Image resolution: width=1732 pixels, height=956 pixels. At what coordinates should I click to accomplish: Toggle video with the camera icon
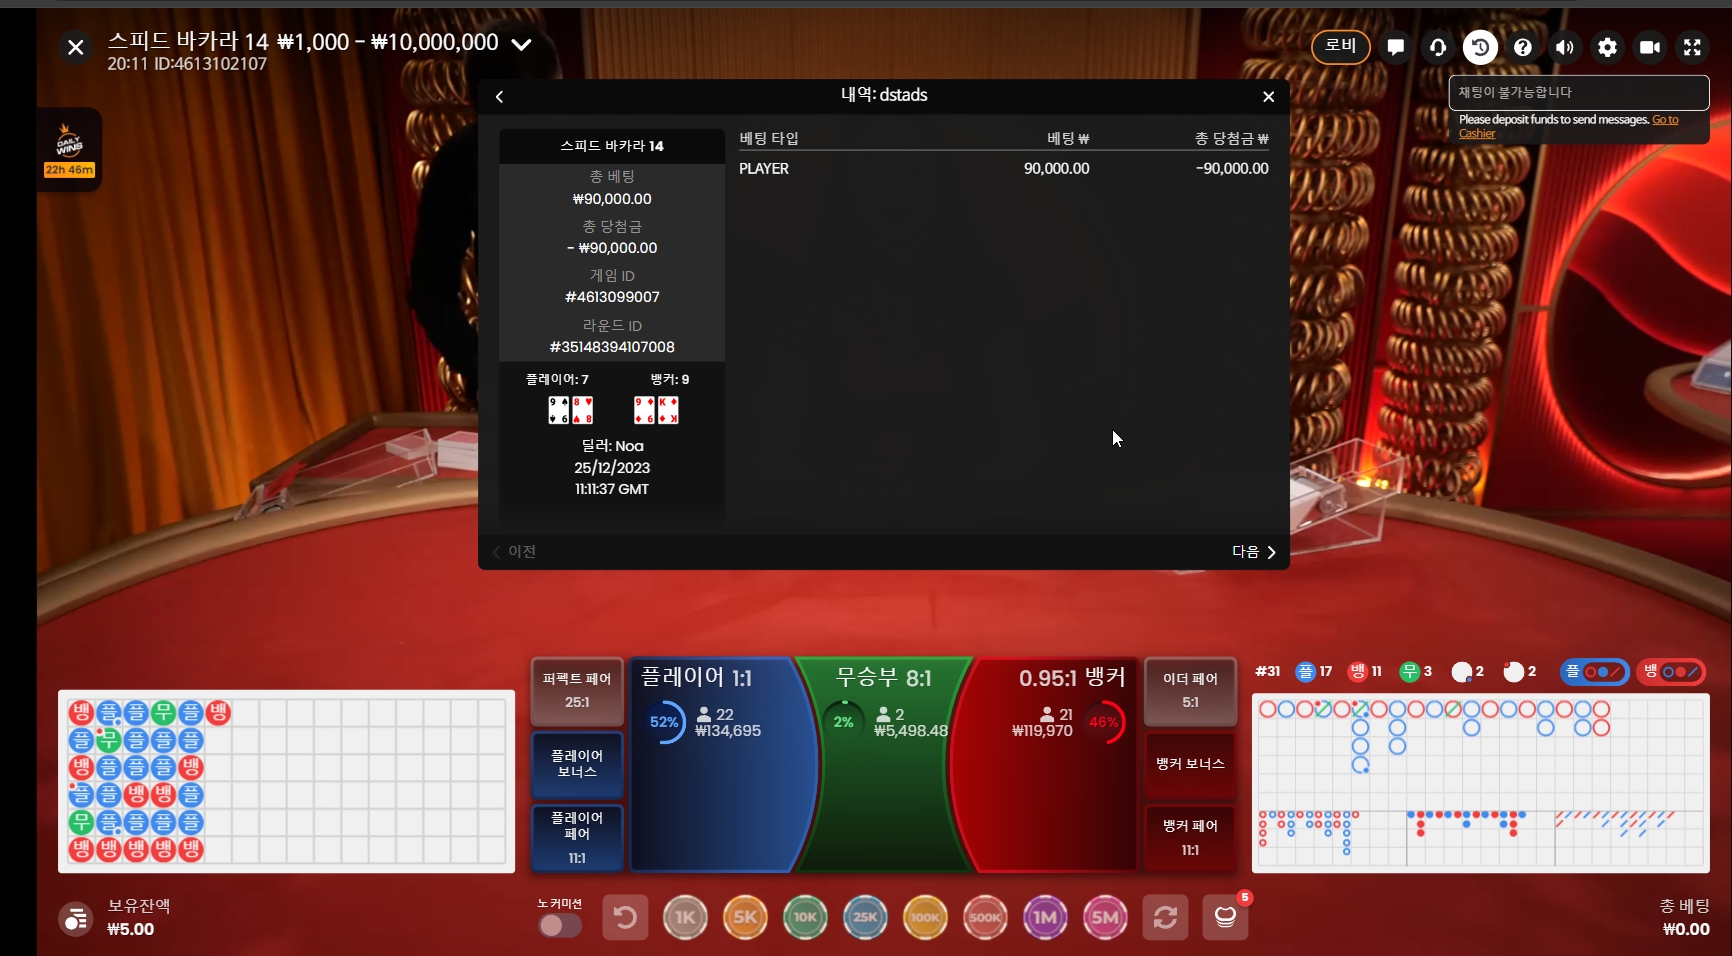coord(1650,47)
